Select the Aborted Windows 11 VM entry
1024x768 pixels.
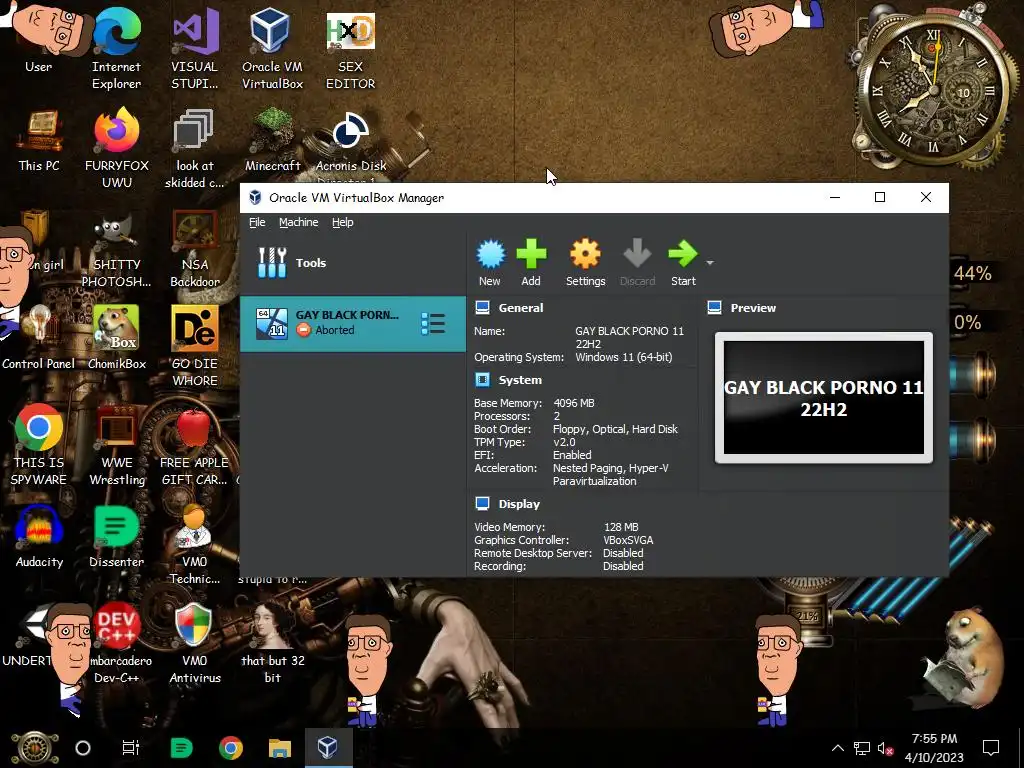pyautogui.click(x=353, y=323)
